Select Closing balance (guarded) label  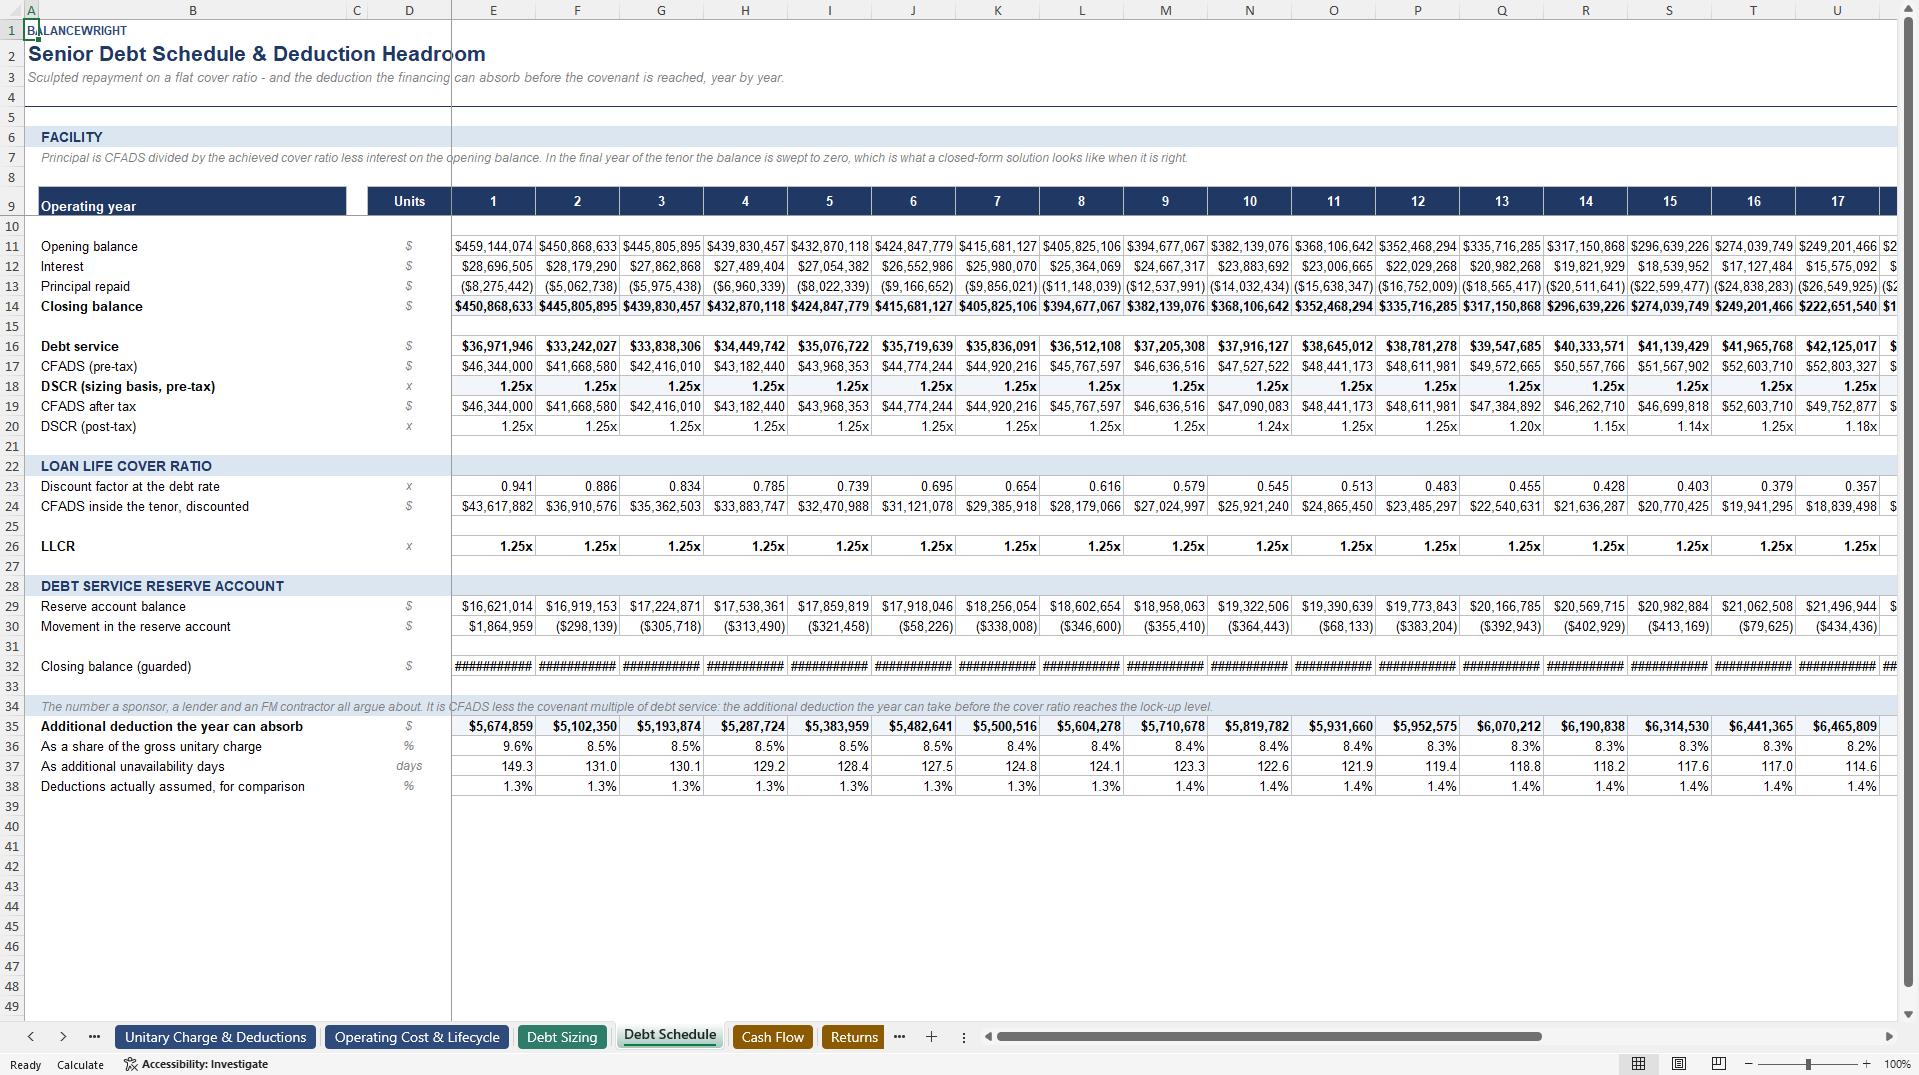pos(116,666)
